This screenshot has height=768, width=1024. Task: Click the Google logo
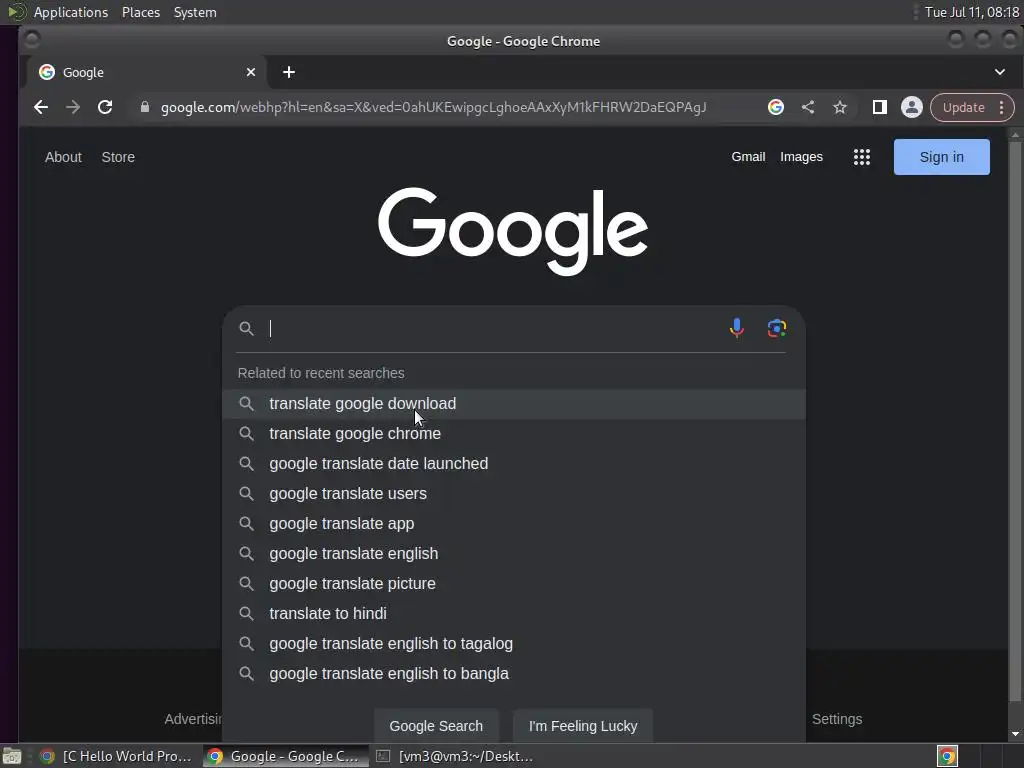tap(513, 231)
